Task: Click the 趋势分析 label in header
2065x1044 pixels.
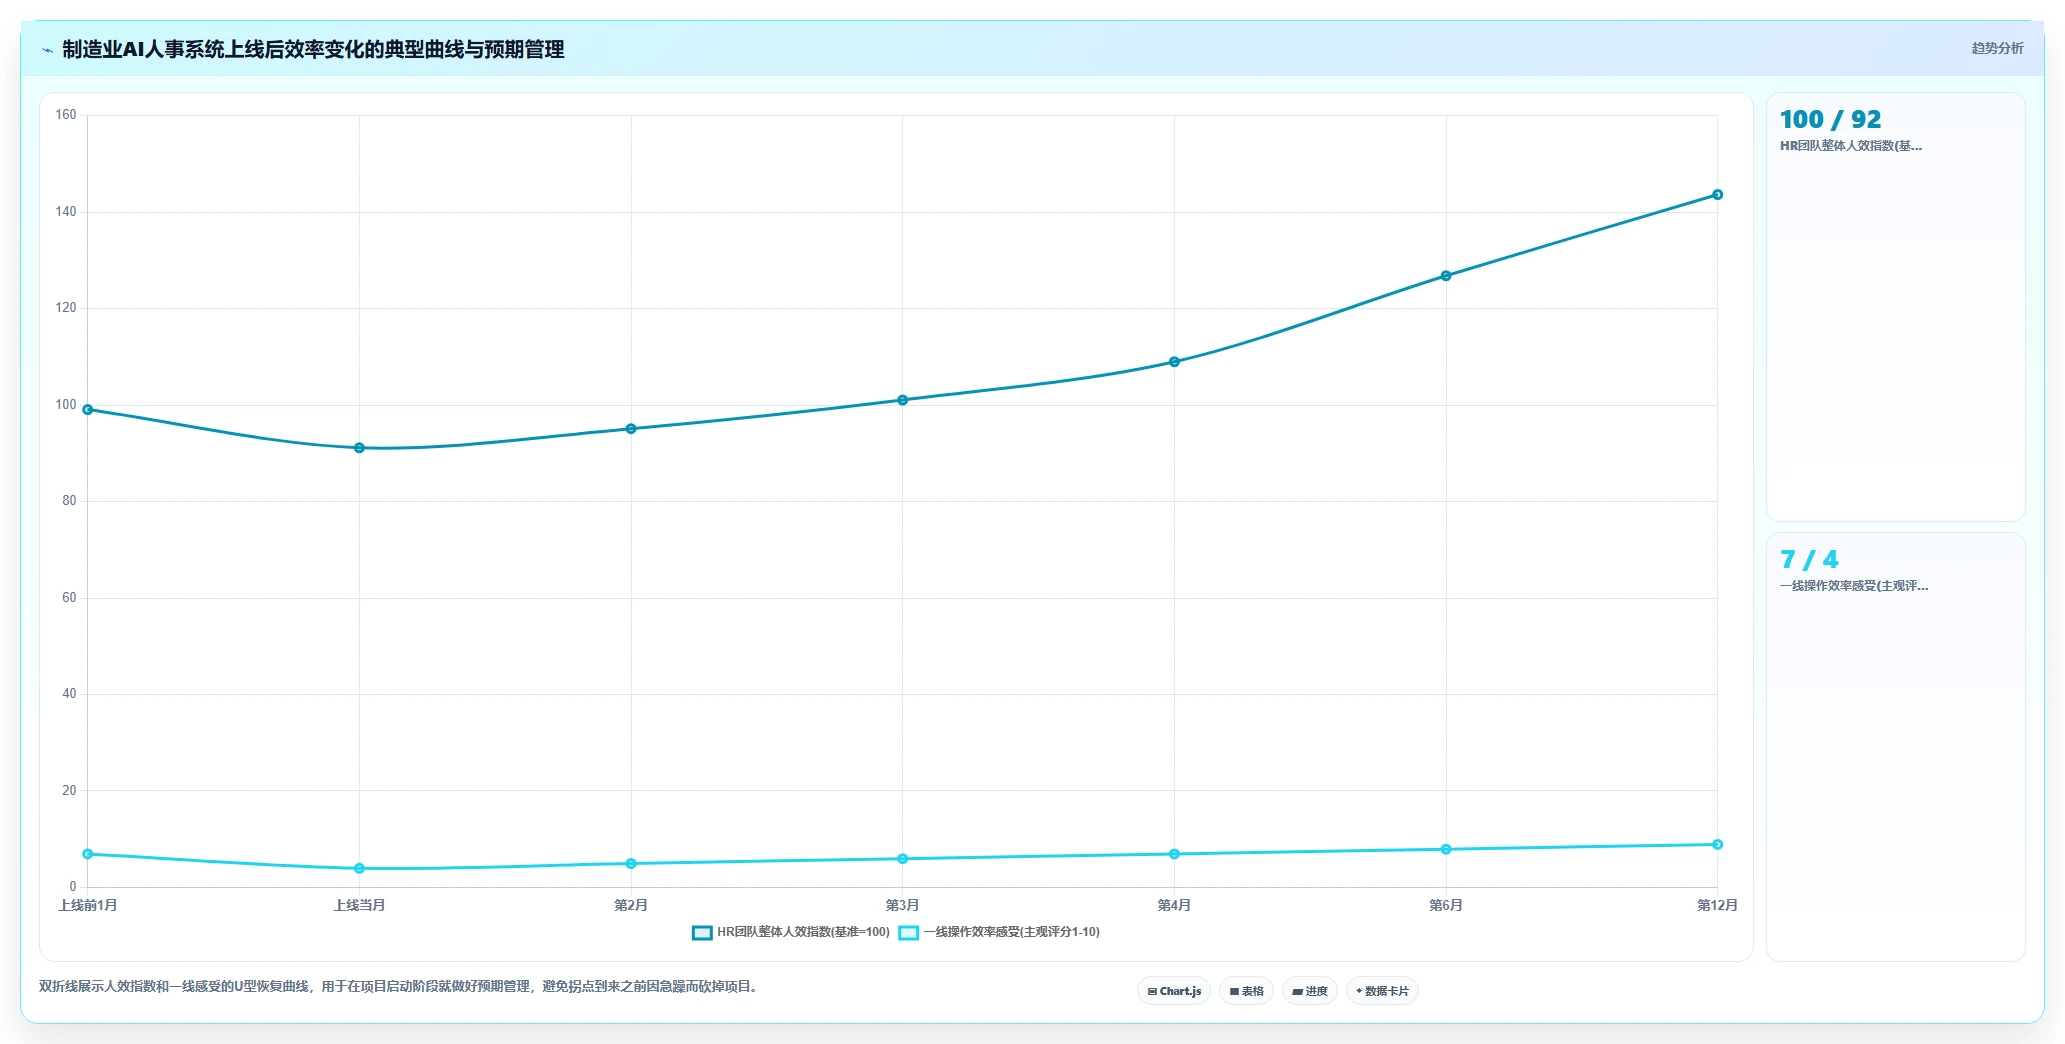Action: (x=1997, y=48)
